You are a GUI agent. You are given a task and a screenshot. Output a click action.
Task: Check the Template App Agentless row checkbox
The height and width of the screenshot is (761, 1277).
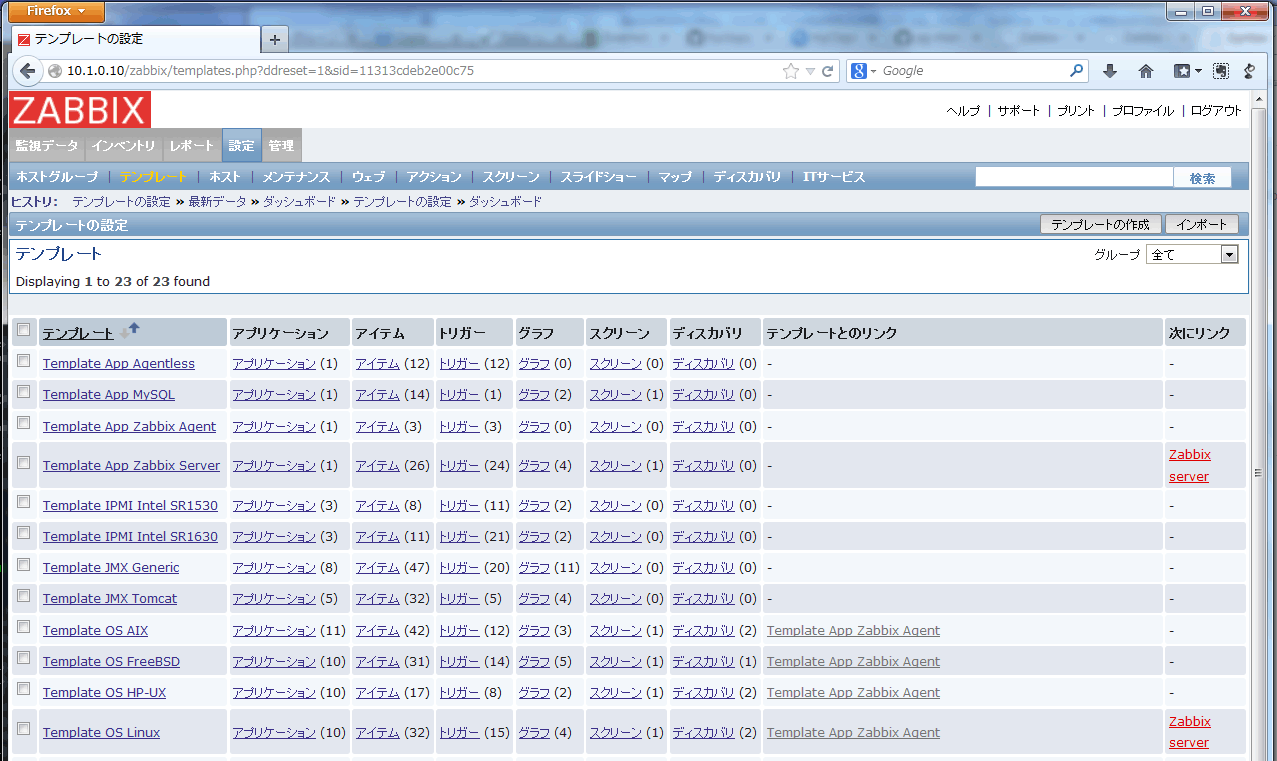coord(23,361)
